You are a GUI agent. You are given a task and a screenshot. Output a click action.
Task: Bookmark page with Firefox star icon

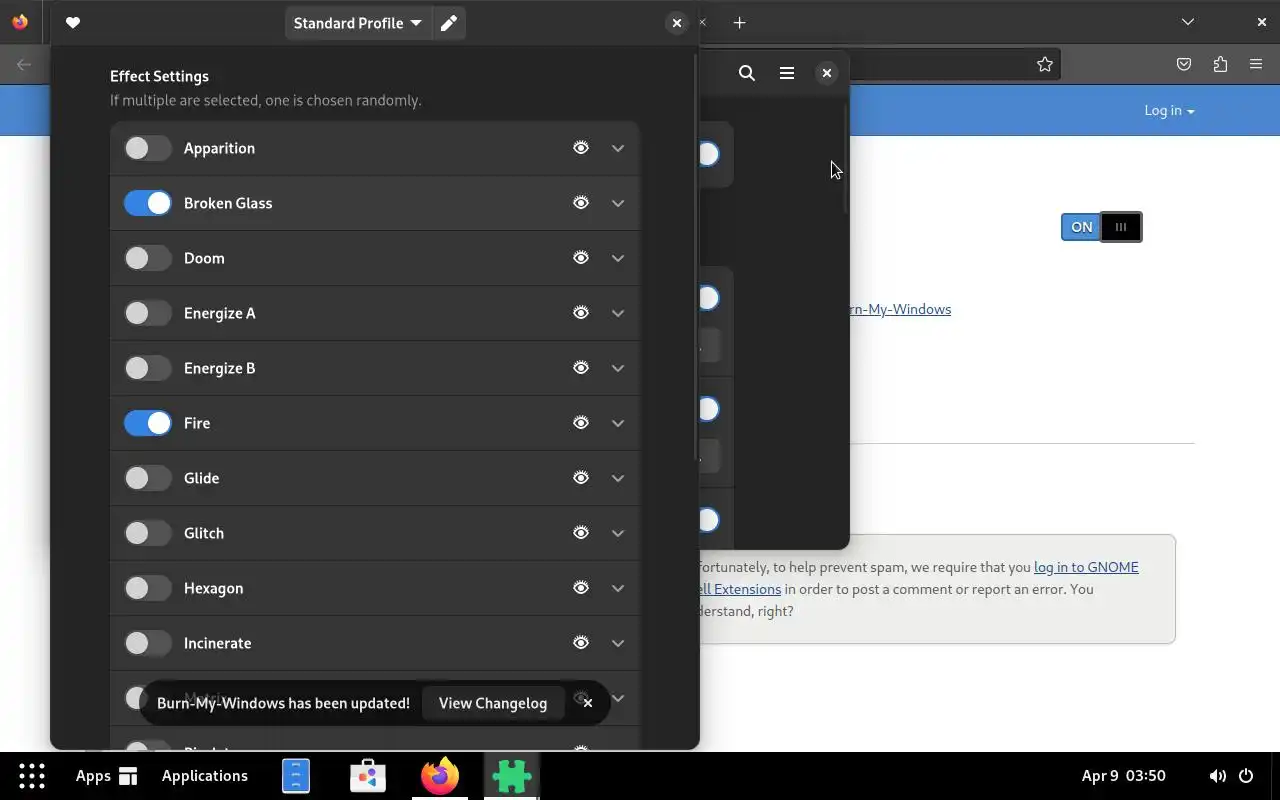pos(1045,64)
